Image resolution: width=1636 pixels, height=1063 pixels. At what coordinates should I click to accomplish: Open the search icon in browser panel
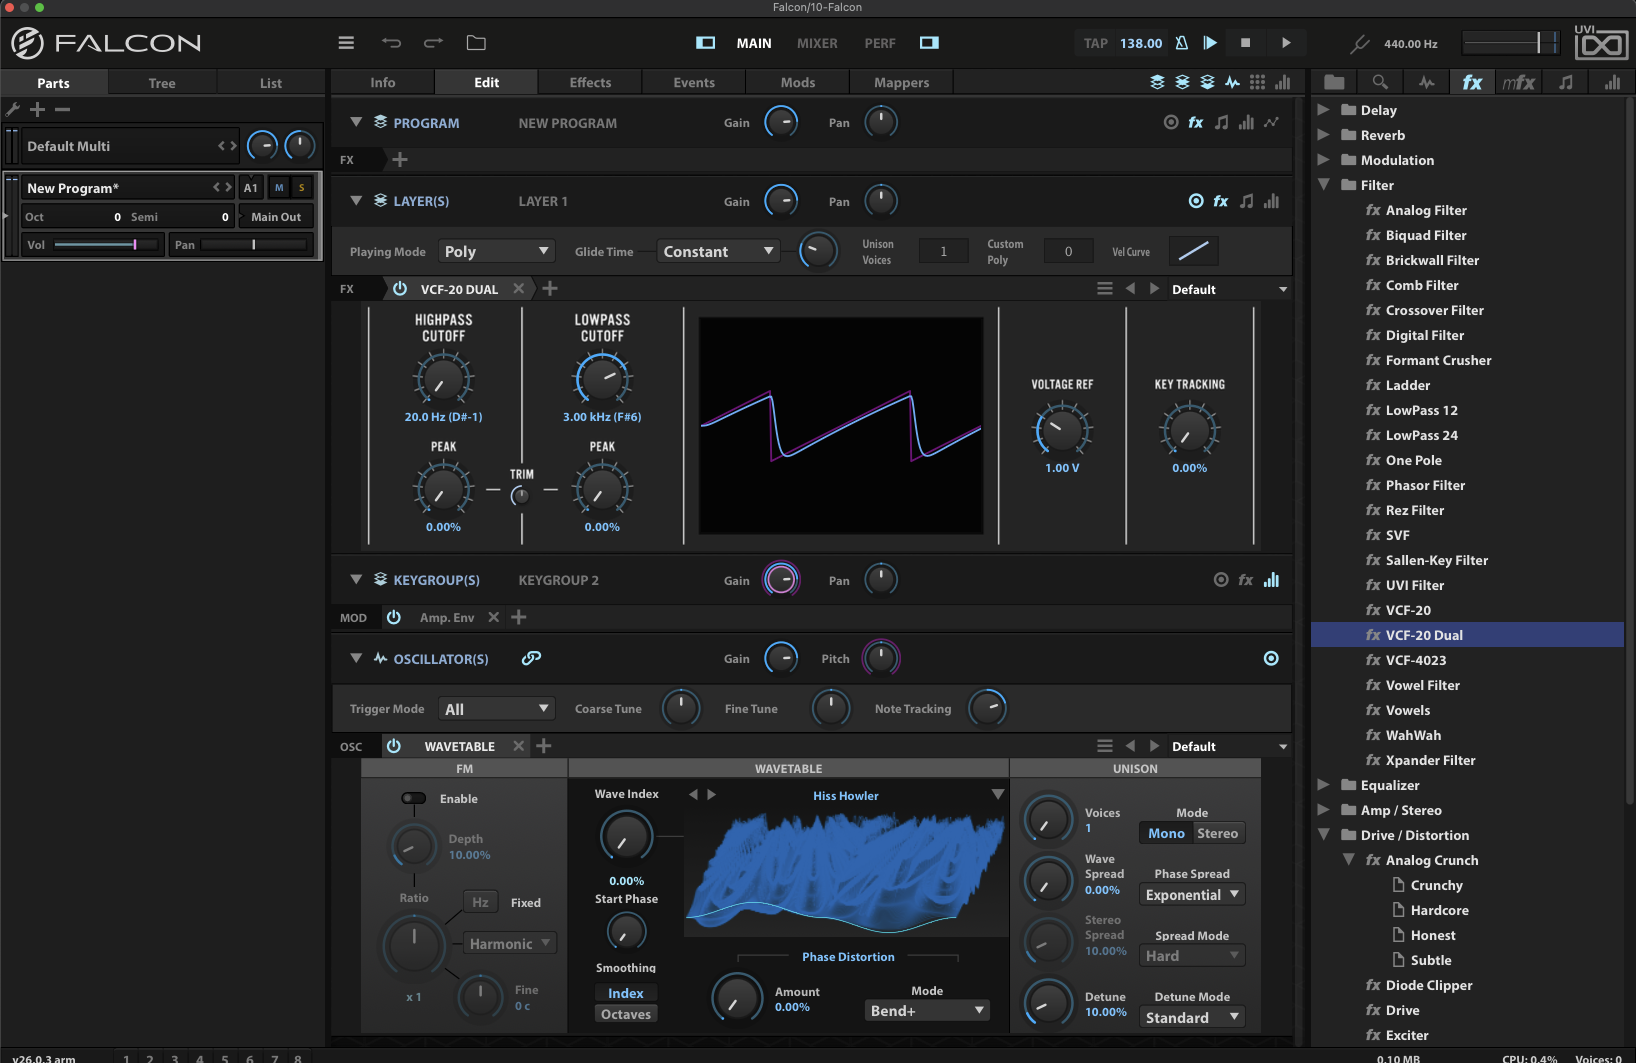[1380, 82]
